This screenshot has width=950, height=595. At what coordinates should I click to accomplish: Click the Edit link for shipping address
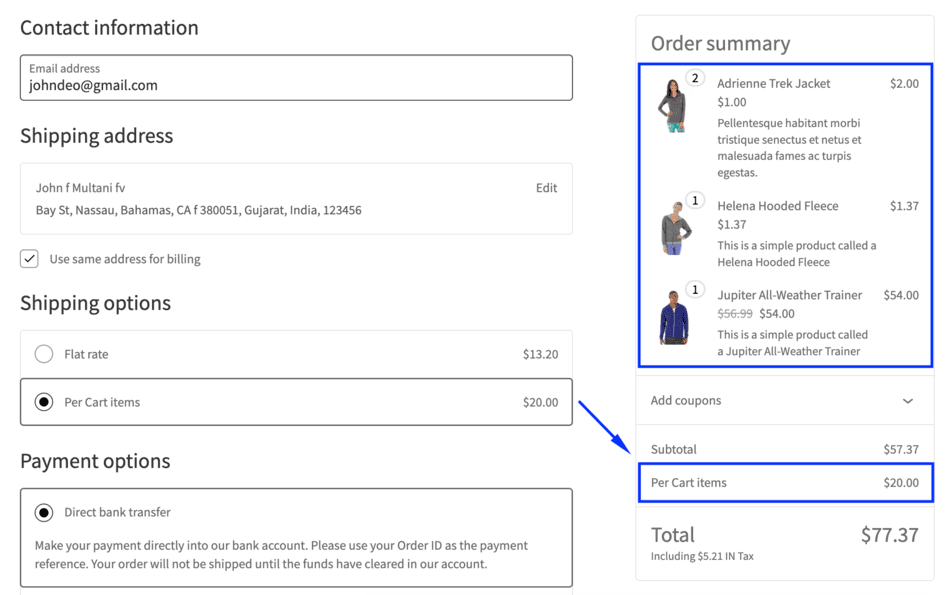[546, 188]
